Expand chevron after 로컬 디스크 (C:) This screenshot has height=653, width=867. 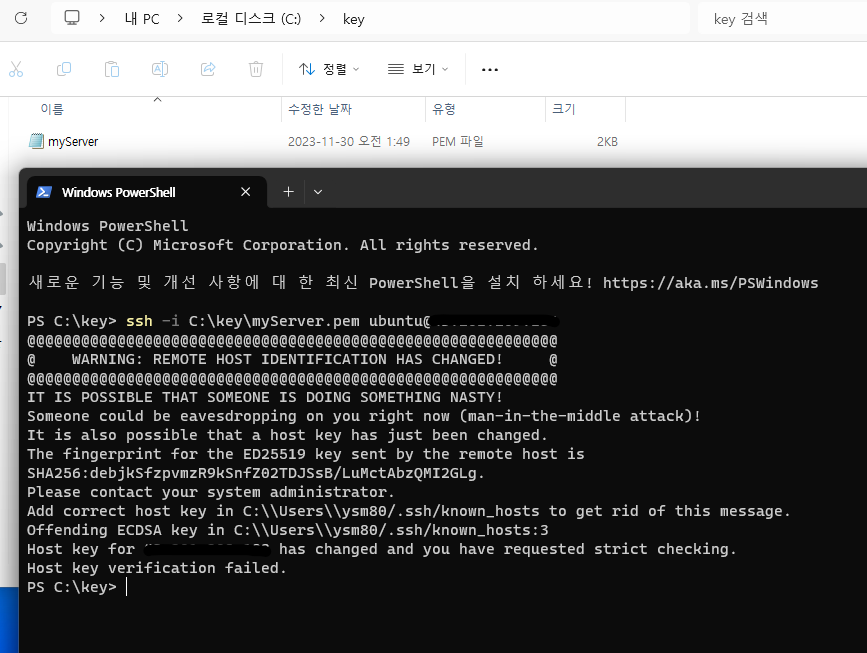click(322, 18)
